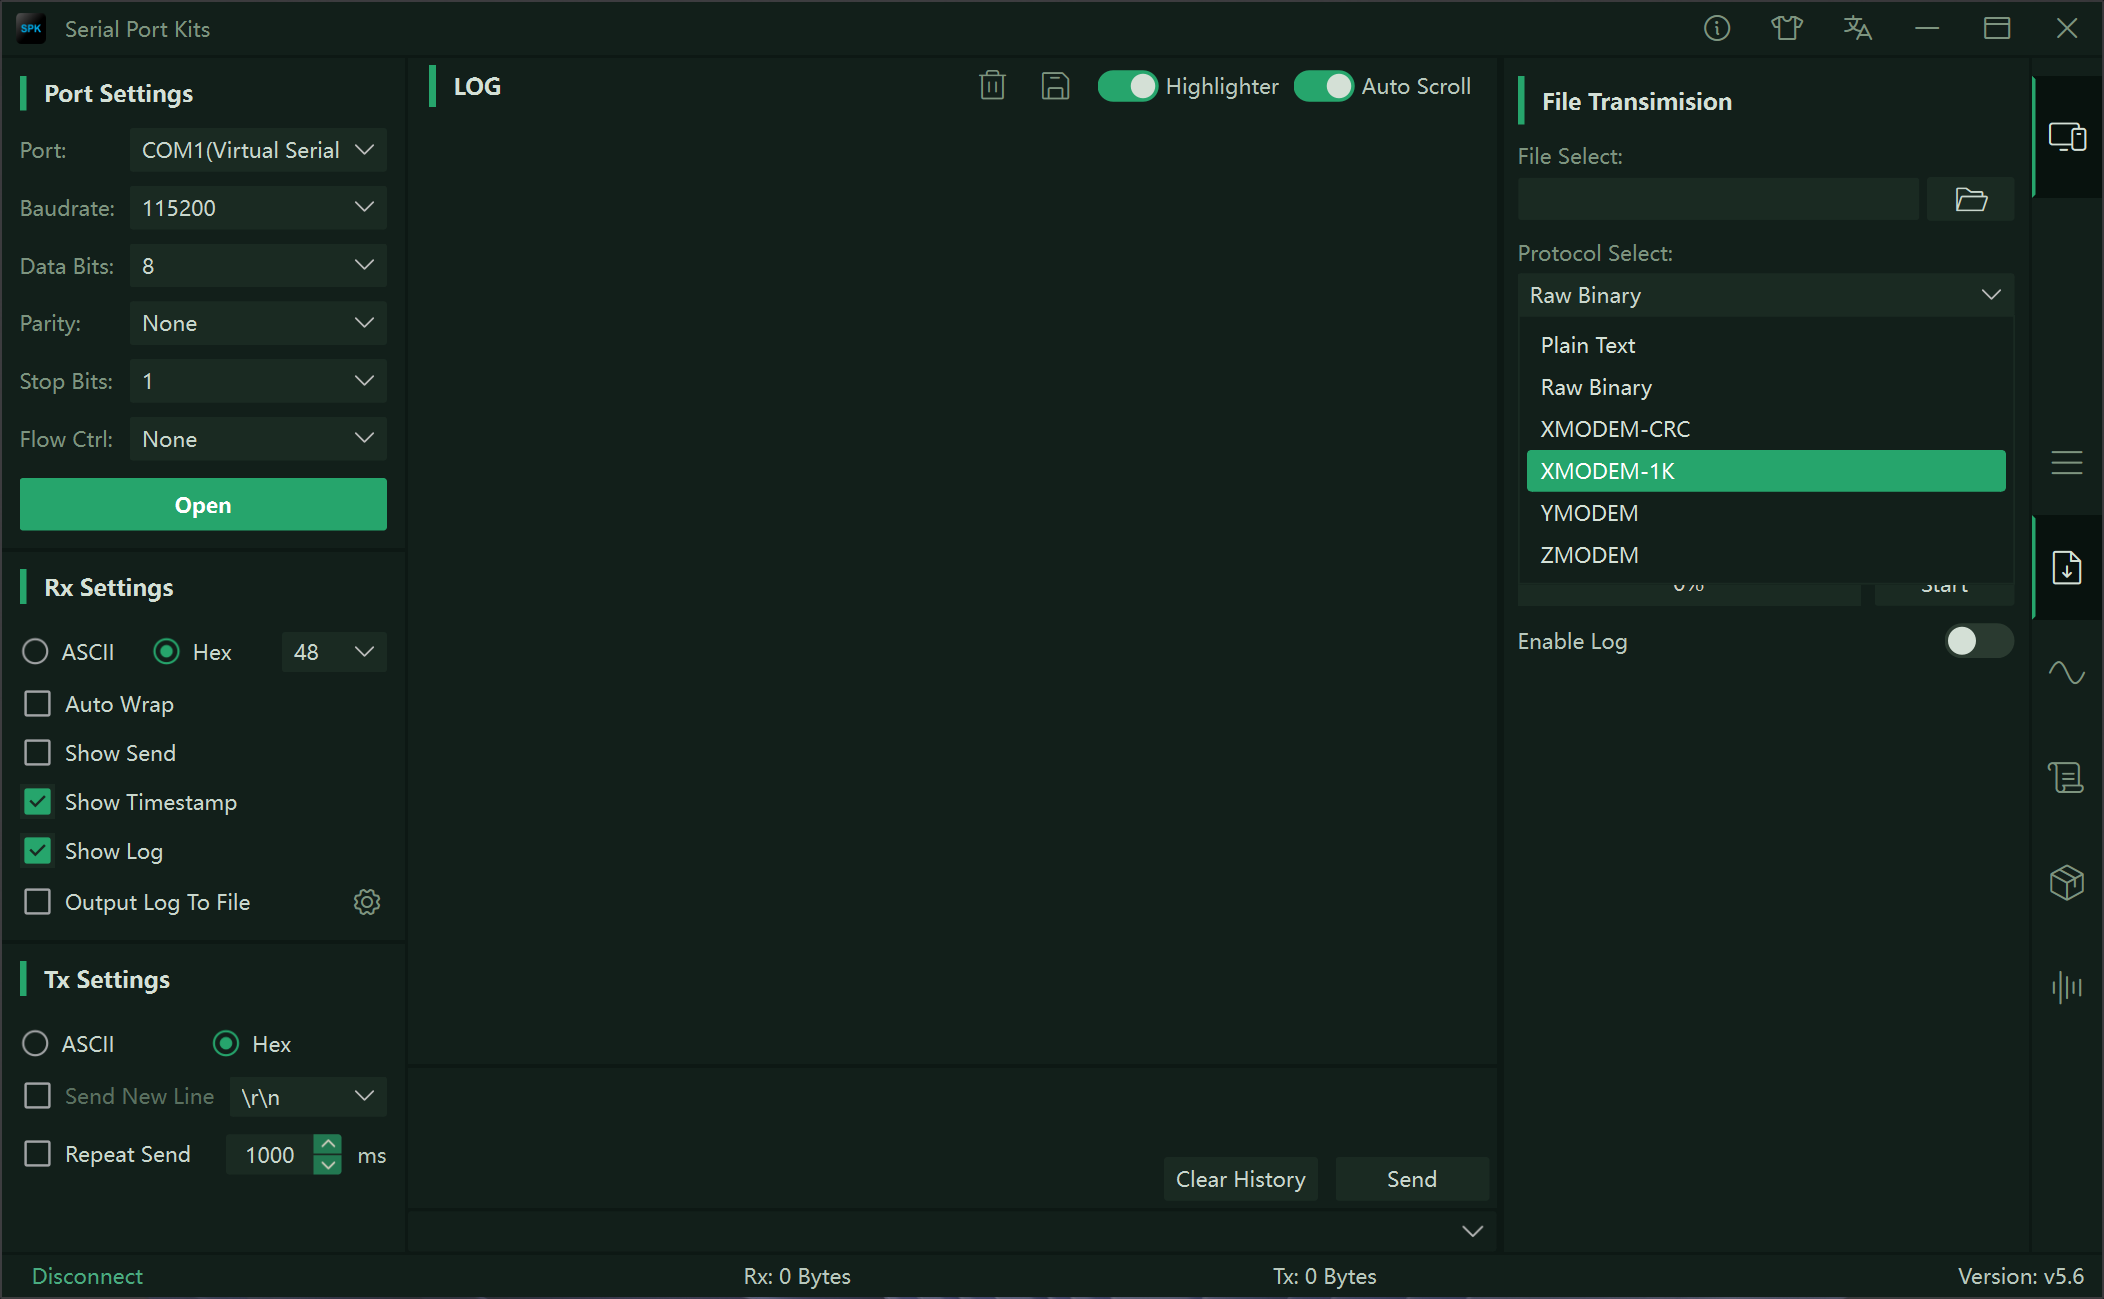Open the file browse folder icon

[x=1970, y=200]
